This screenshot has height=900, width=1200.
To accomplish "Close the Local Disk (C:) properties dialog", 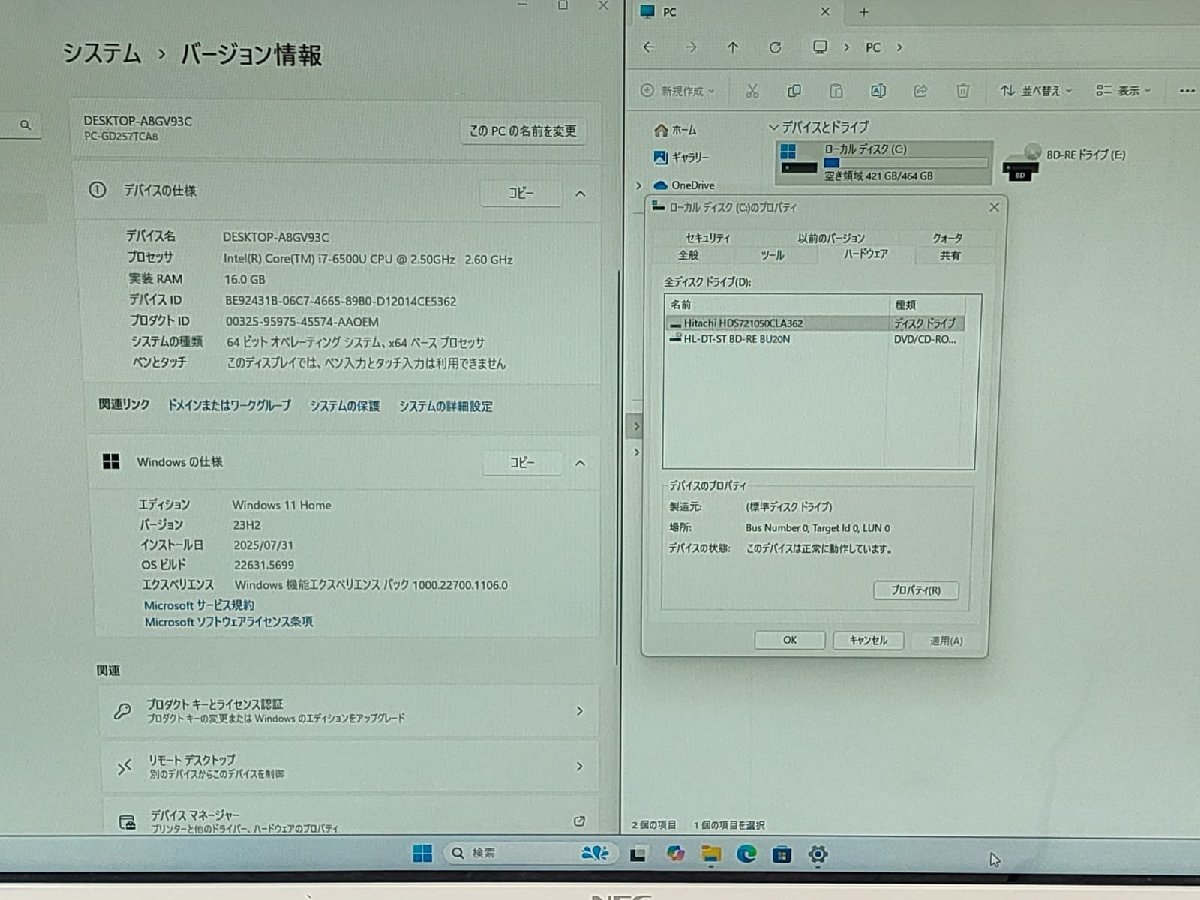I will point(993,207).
